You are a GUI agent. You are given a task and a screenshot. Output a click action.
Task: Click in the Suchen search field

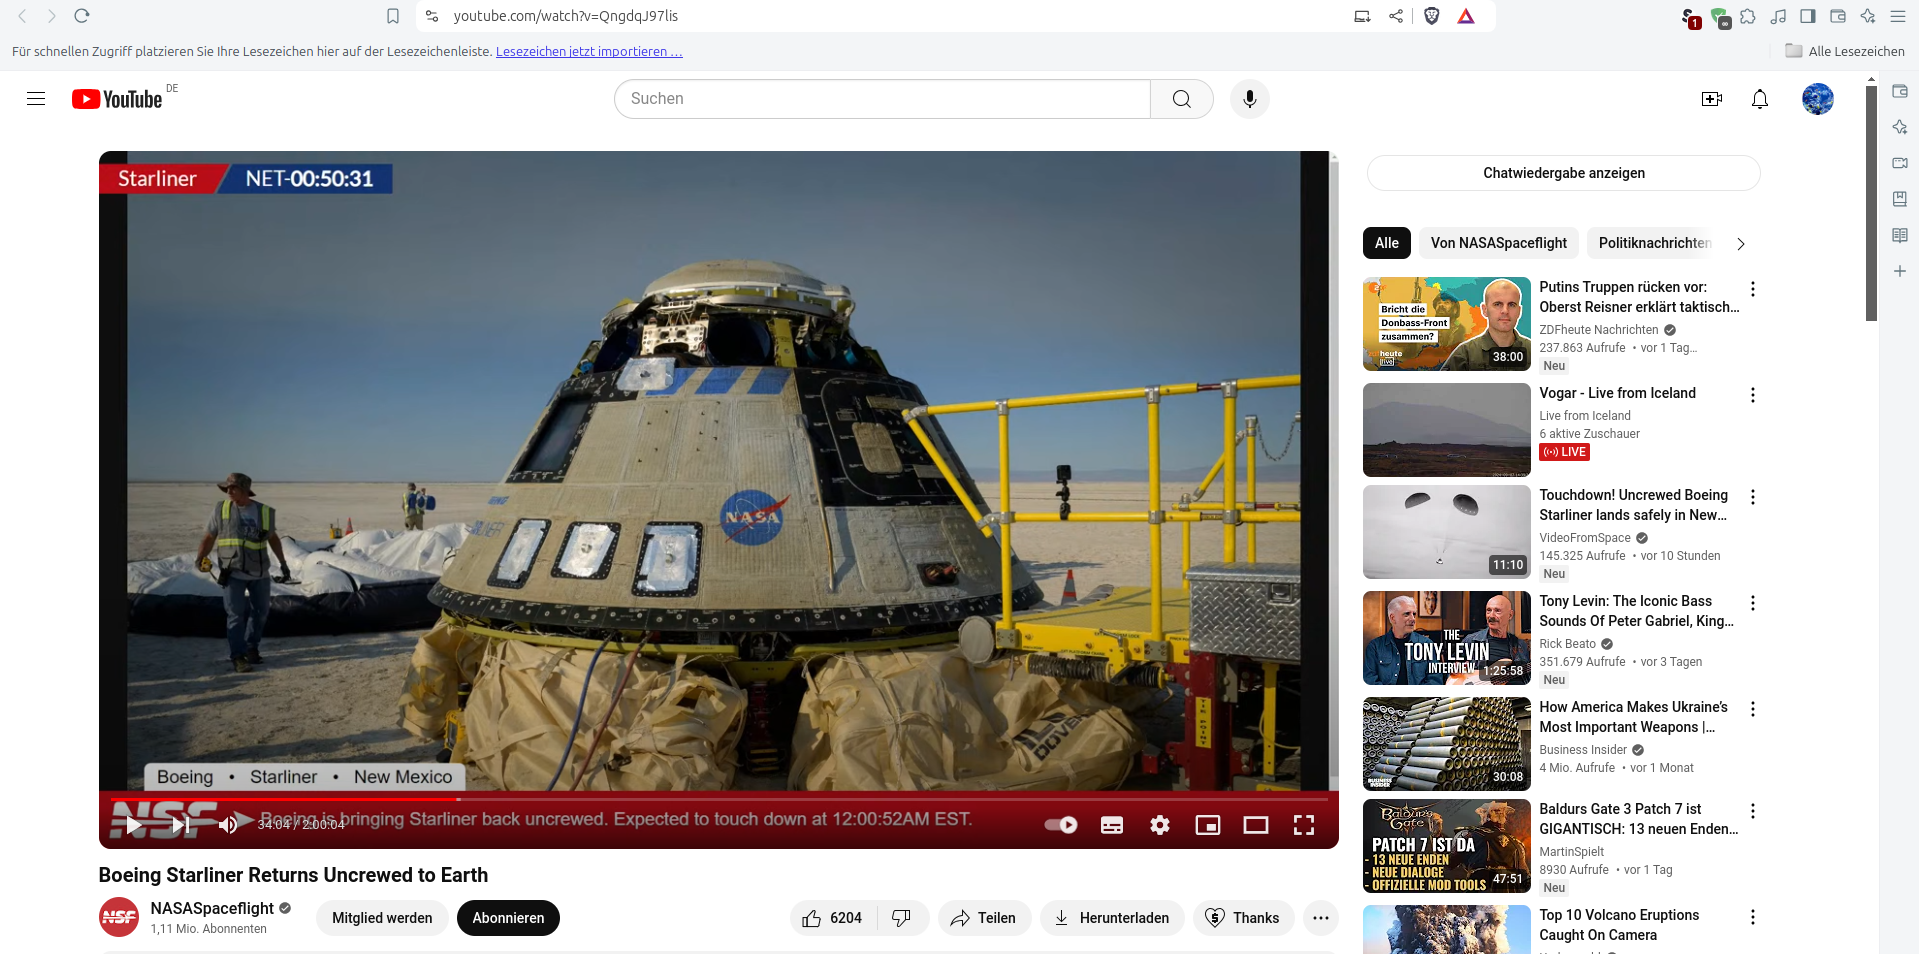tap(882, 99)
